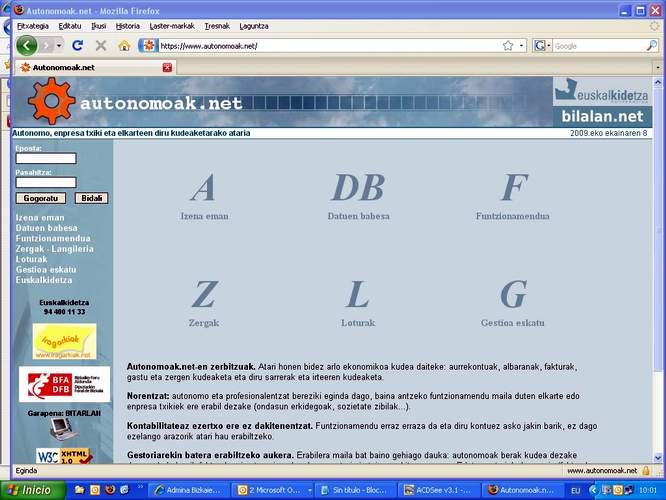Viewport: 666px width, 500px height.
Task: Open the Izena eman sidebar link
Action: 40,218
